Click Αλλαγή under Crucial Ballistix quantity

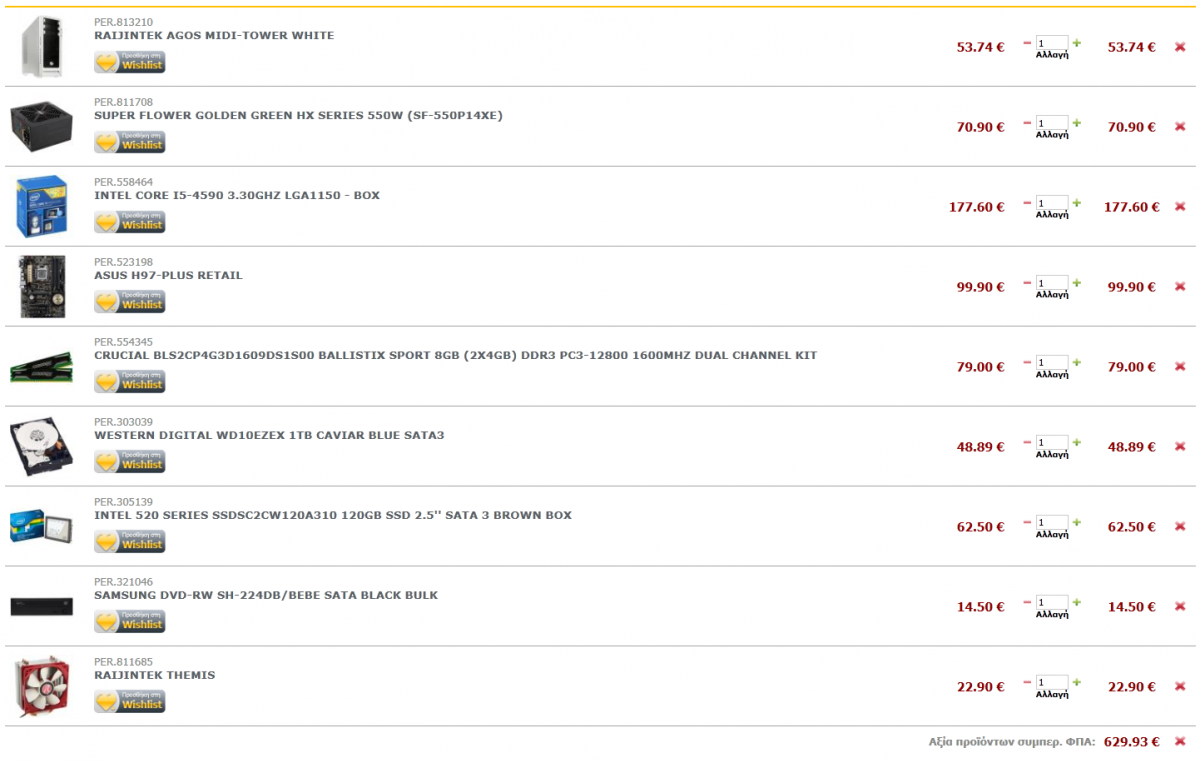click(1052, 375)
